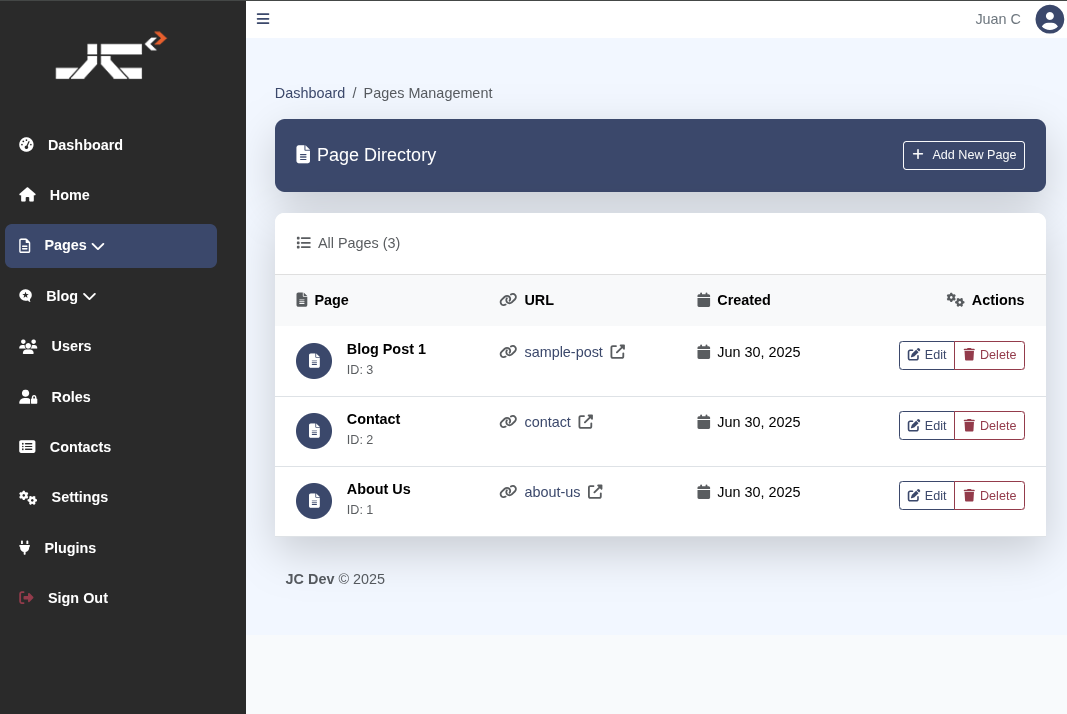Click the ID: 3 text
The image size is (1067, 714).
(x=360, y=370)
